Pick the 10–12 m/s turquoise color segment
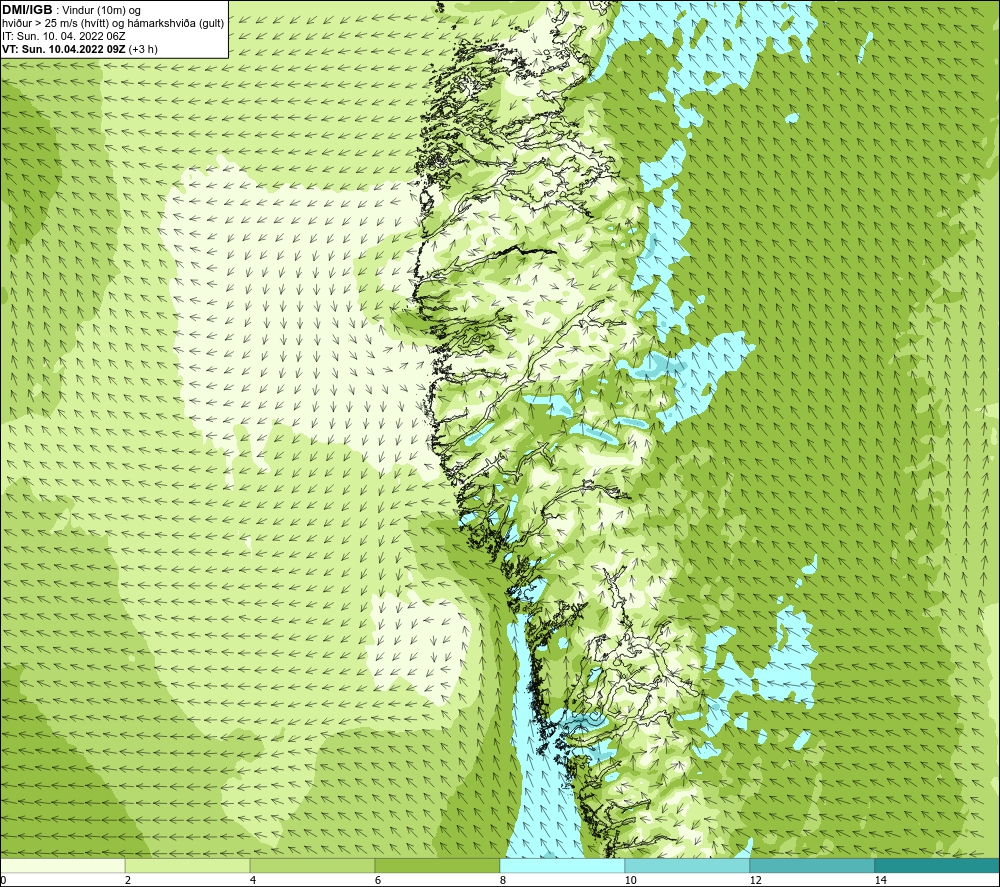The height and width of the screenshot is (887, 1000). 688,866
